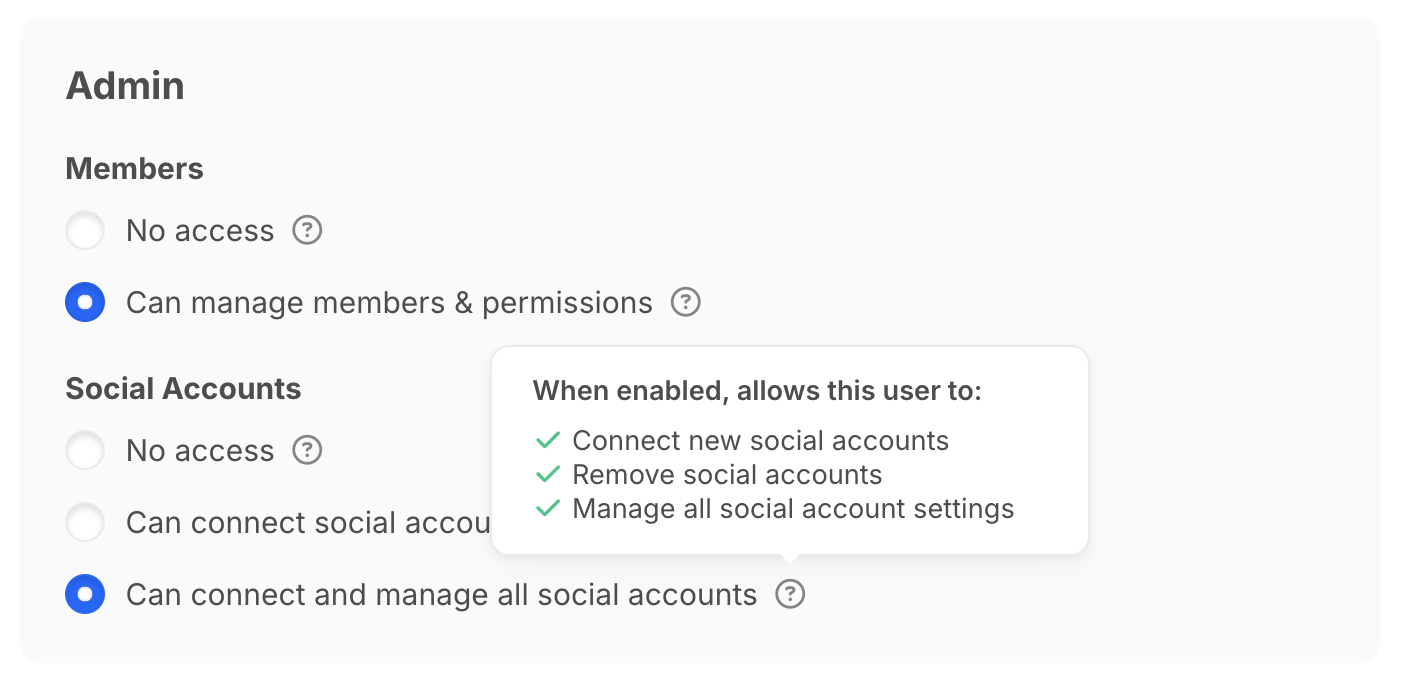Click the 'Connect new social accounts' tooltip text
Image resolution: width=1402 pixels, height=688 pixels.
pos(761,440)
